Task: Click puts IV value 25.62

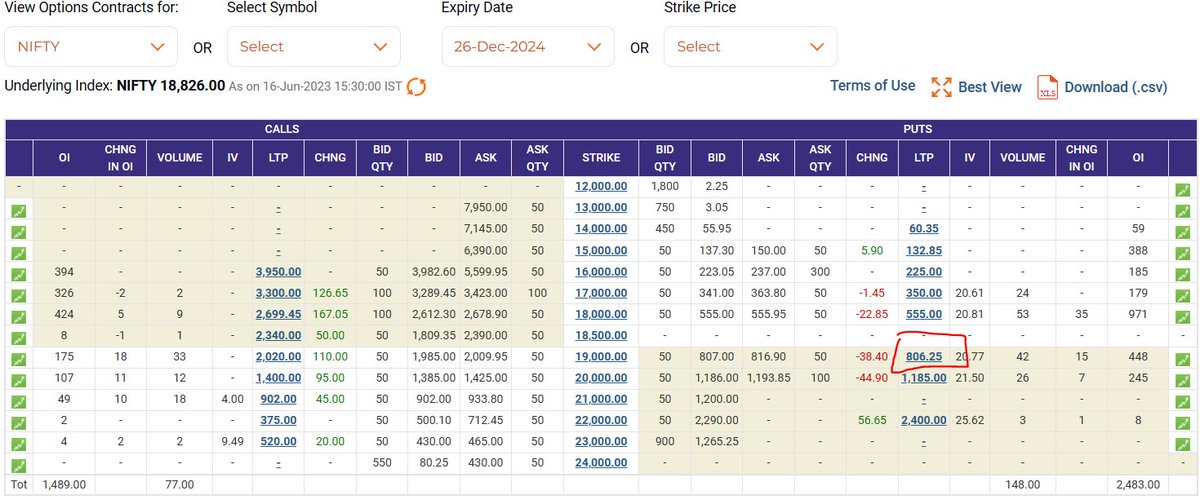Action: coord(969,422)
